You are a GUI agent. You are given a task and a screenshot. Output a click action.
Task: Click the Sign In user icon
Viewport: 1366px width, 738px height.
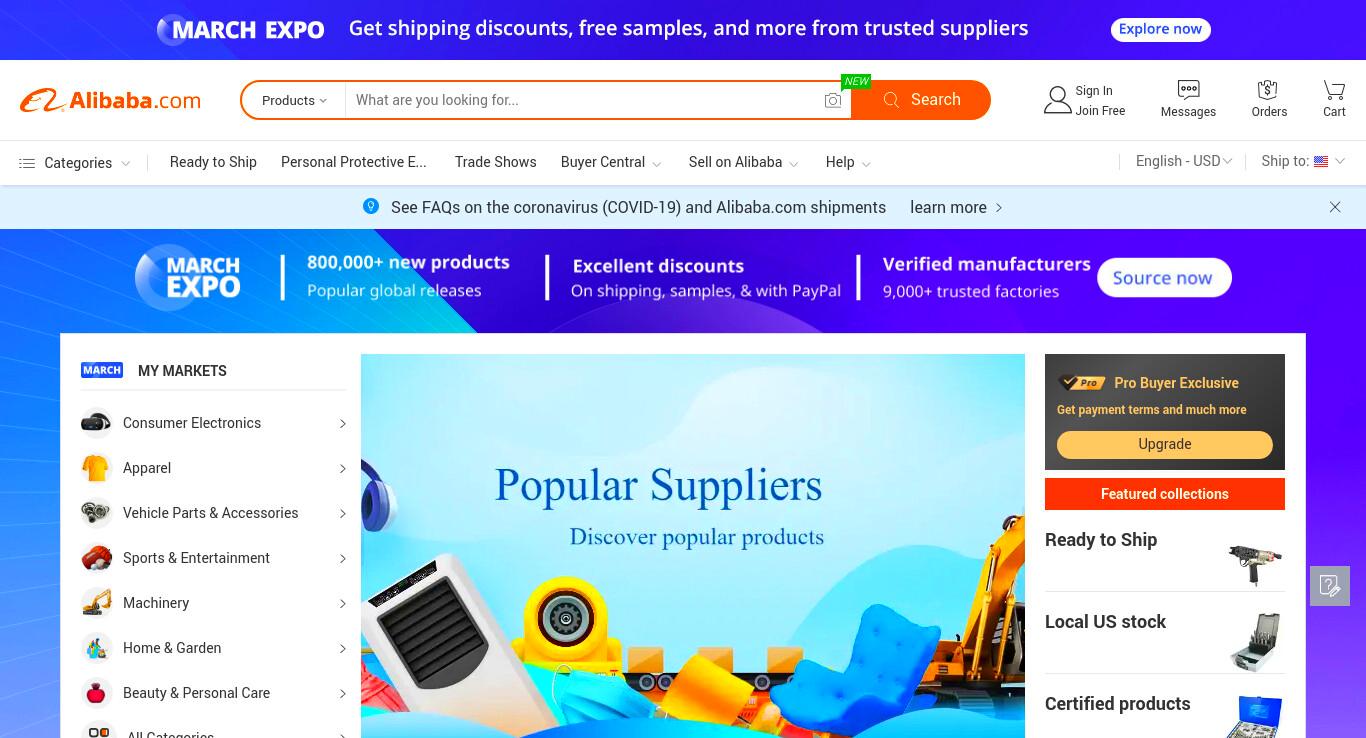pyautogui.click(x=1057, y=100)
